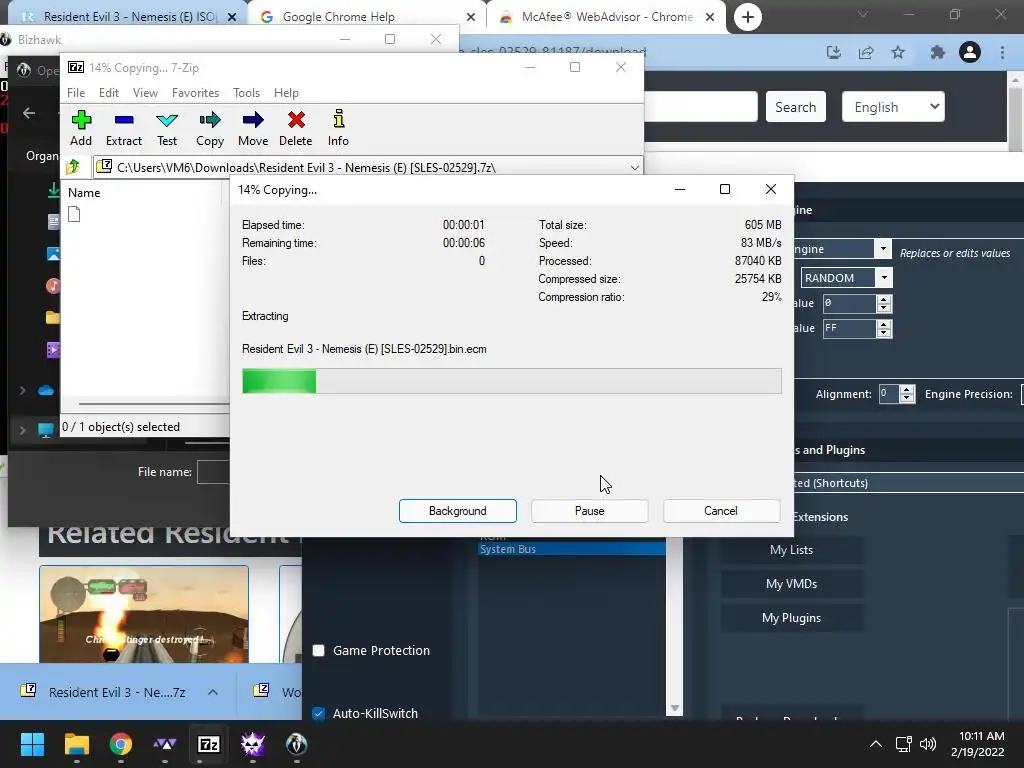Image resolution: width=1024 pixels, height=768 pixels.
Task: Select the file icon in the 7-Zip list
Action: tap(74, 214)
